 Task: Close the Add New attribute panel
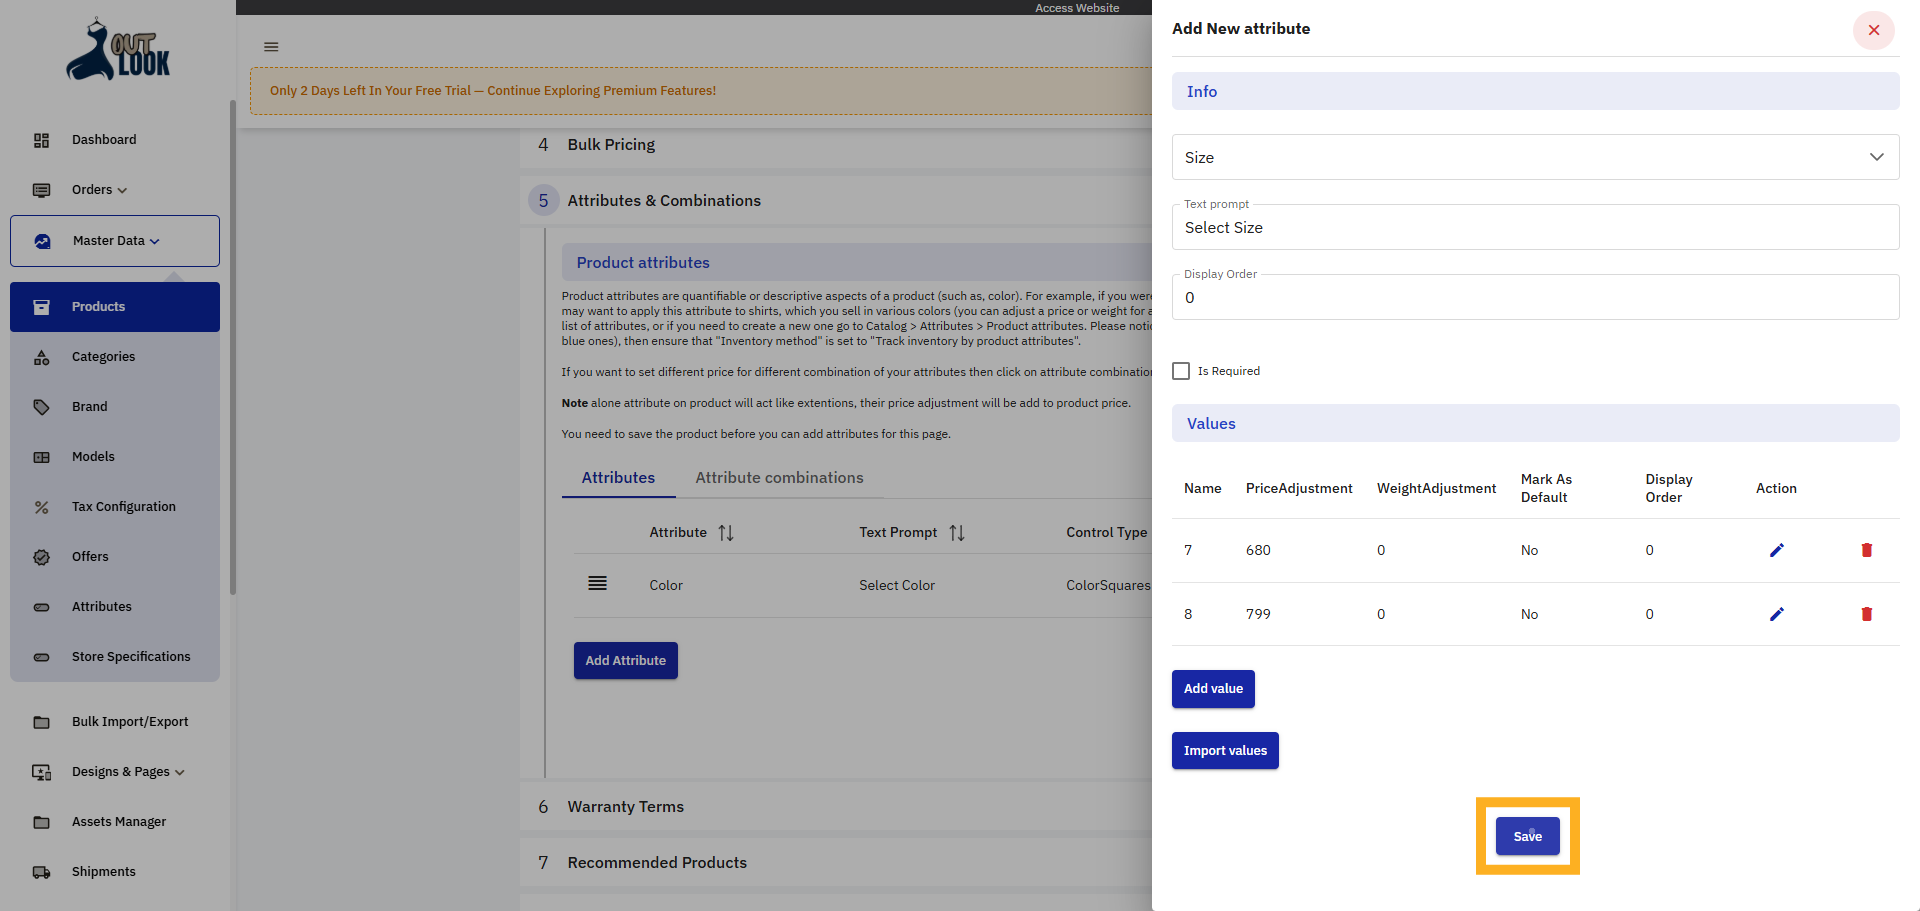1873,30
